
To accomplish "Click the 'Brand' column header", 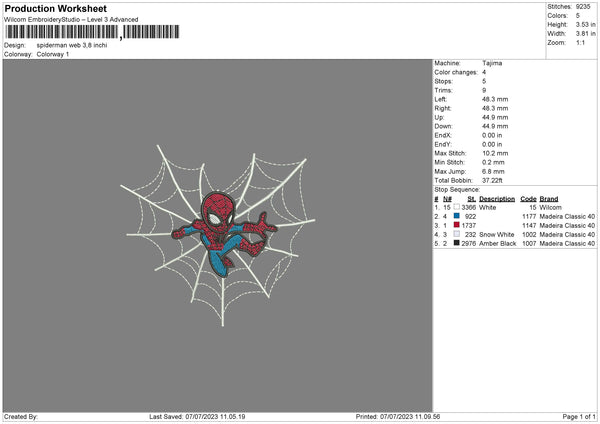I will click(549, 199).
